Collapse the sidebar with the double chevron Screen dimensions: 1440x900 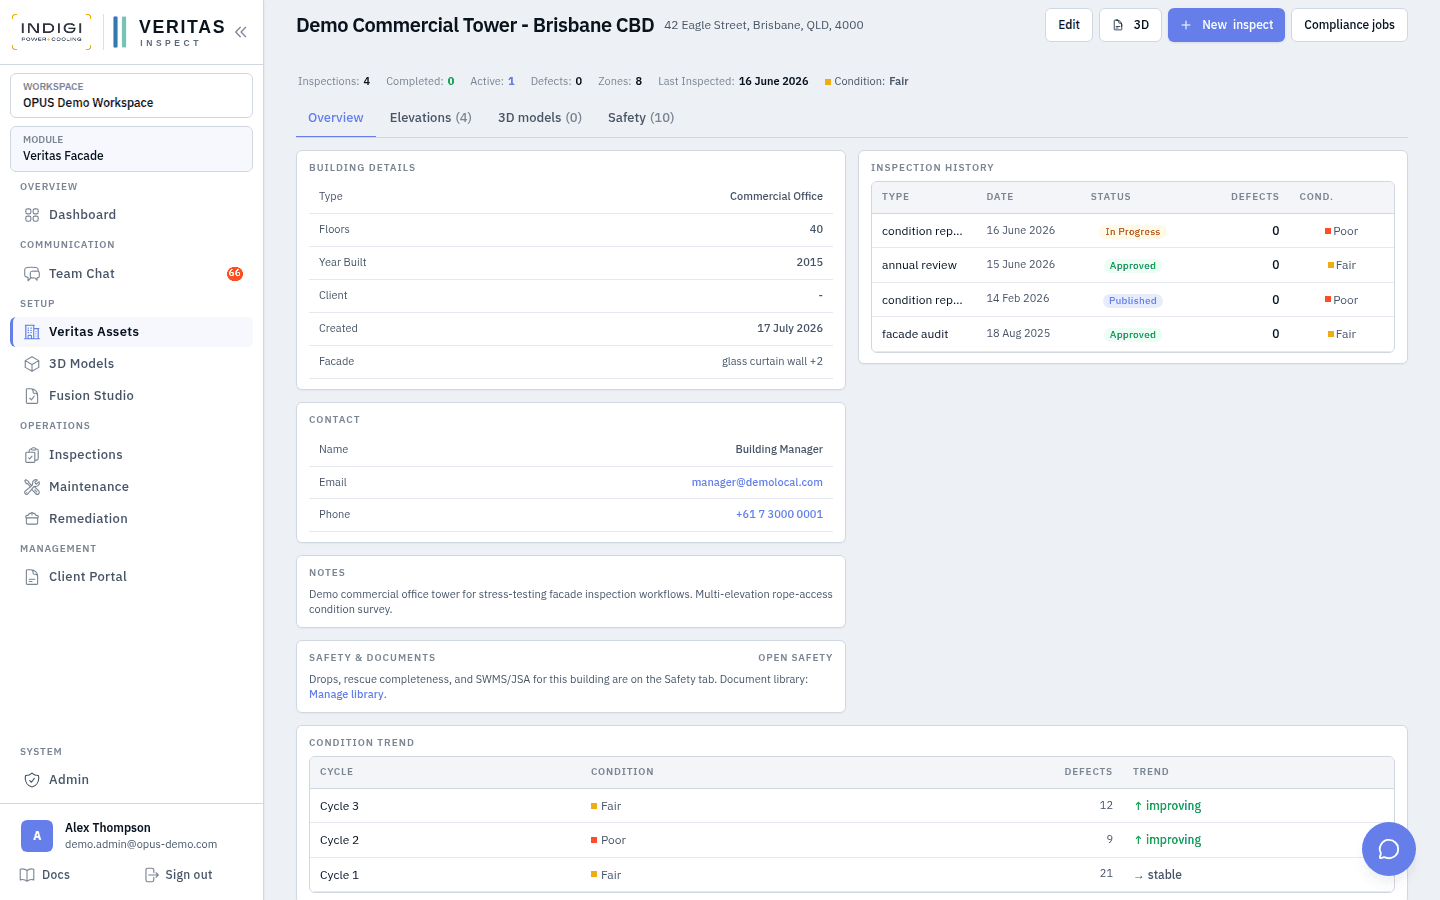pos(241,32)
